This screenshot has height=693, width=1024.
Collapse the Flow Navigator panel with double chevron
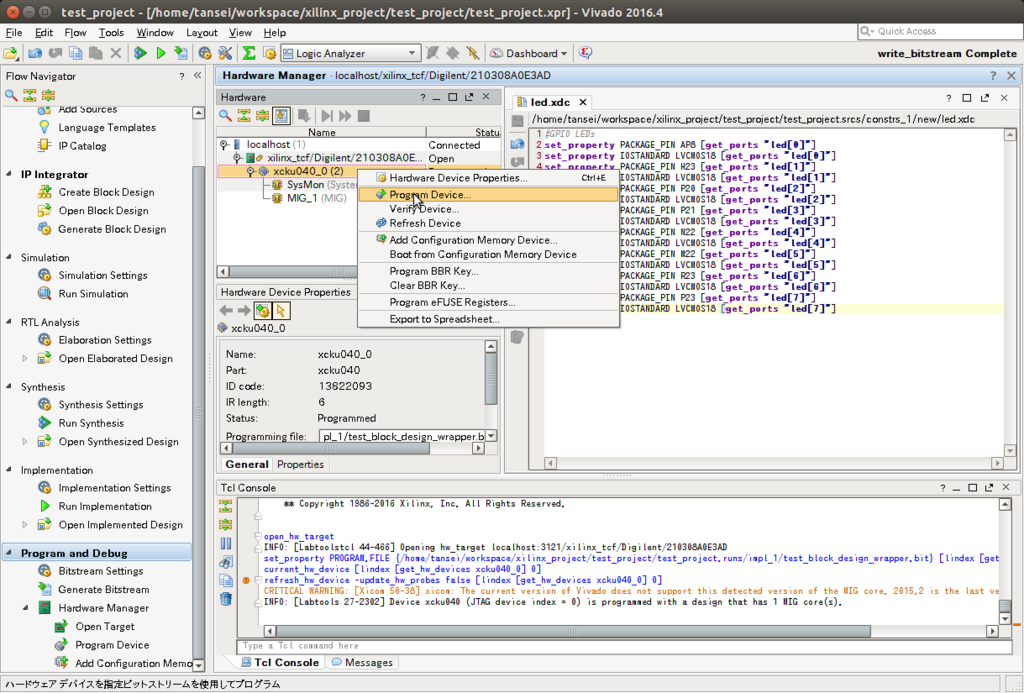[x=197, y=76]
